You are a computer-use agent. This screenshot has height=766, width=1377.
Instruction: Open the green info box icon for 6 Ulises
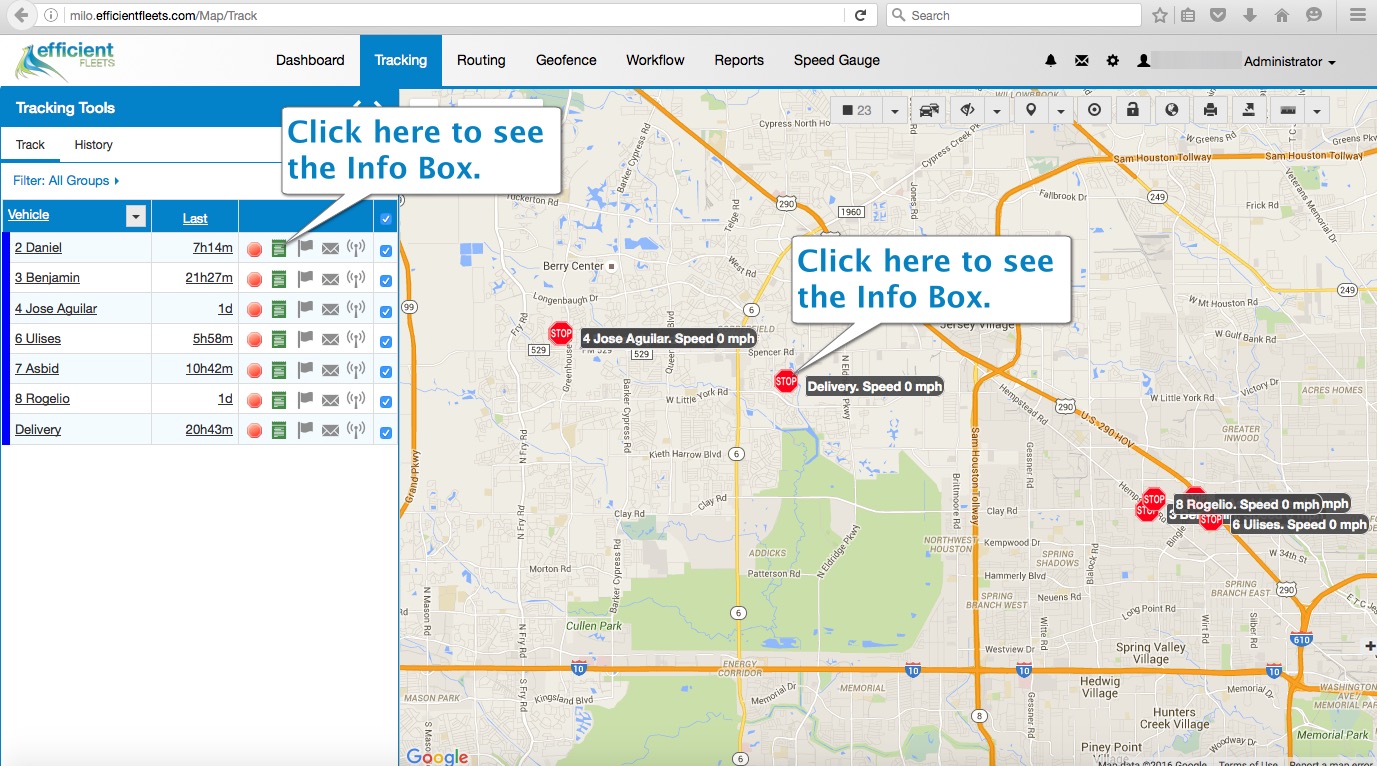[x=279, y=340]
